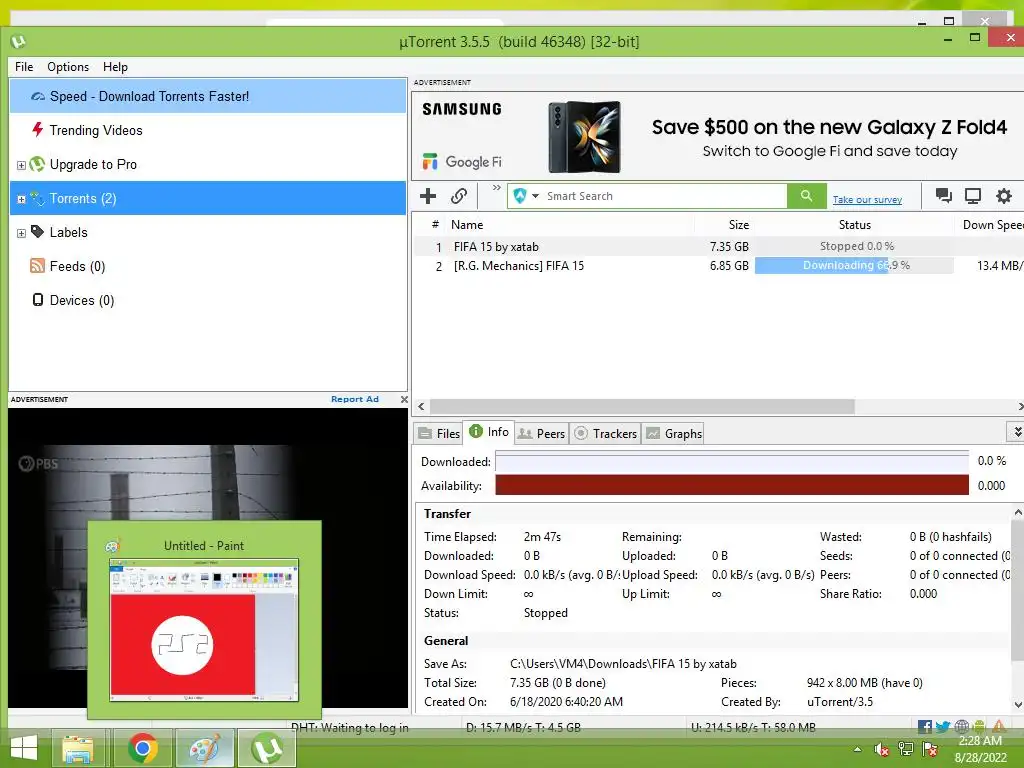Switch to the Files tab
The image size is (1024, 768).
point(439,434)
